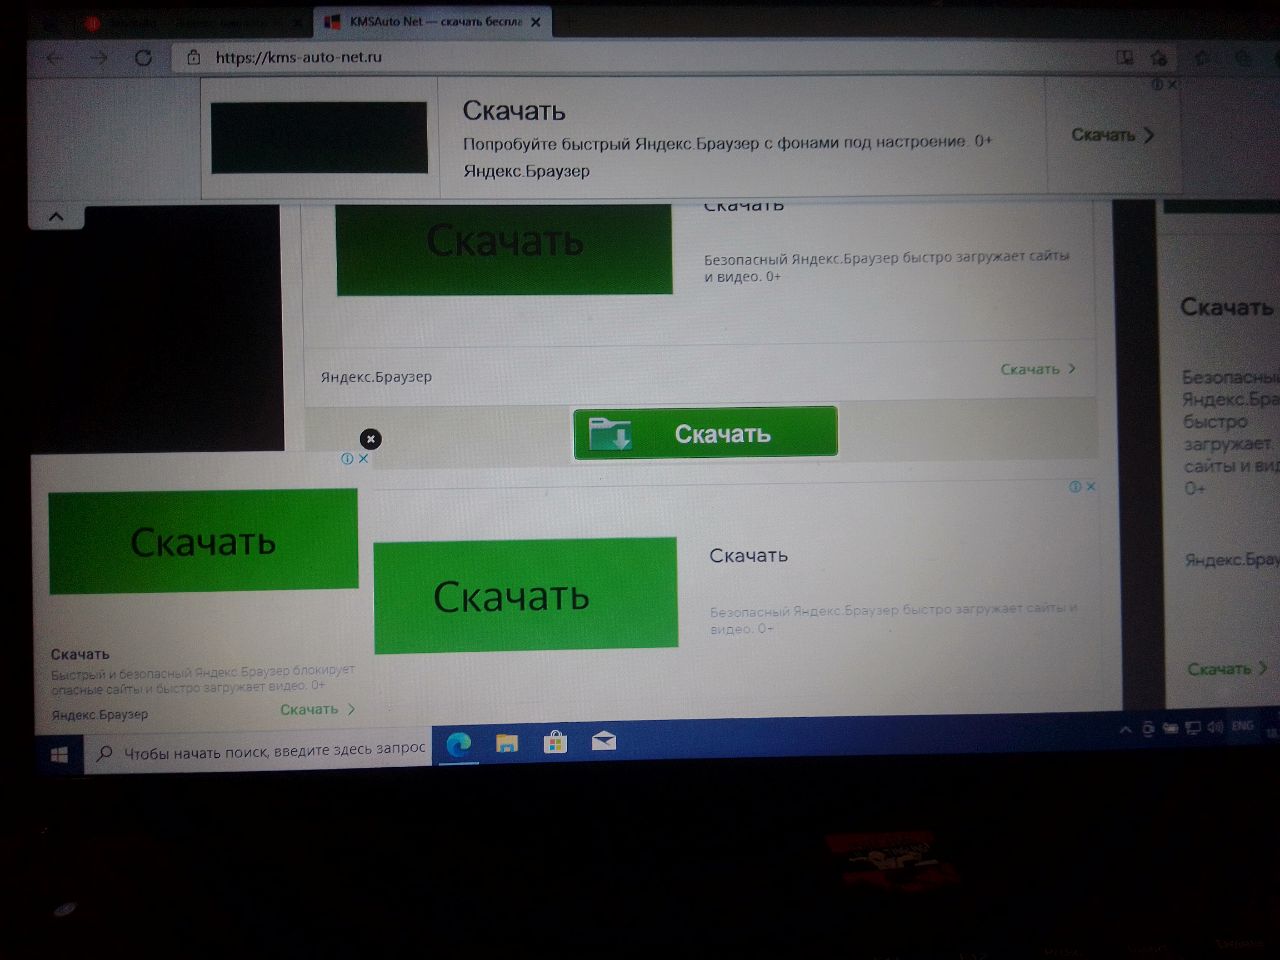Viewport: 1280px width, 960px height.
Task: Open ad info icon on bottom-left ad
Action: (x=347, y=459)
